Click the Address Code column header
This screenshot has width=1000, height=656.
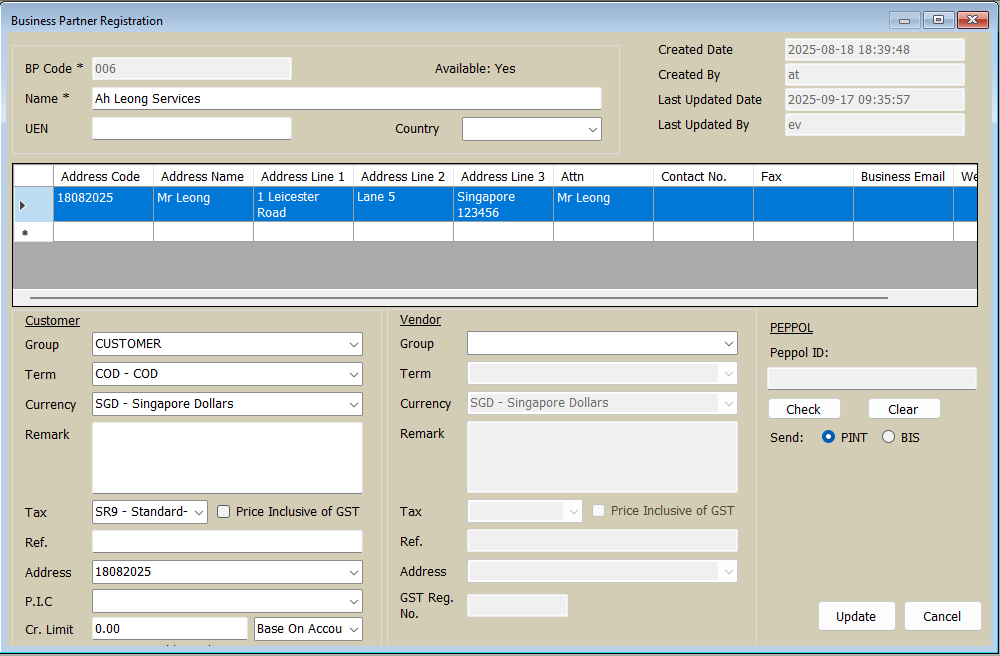102,177
